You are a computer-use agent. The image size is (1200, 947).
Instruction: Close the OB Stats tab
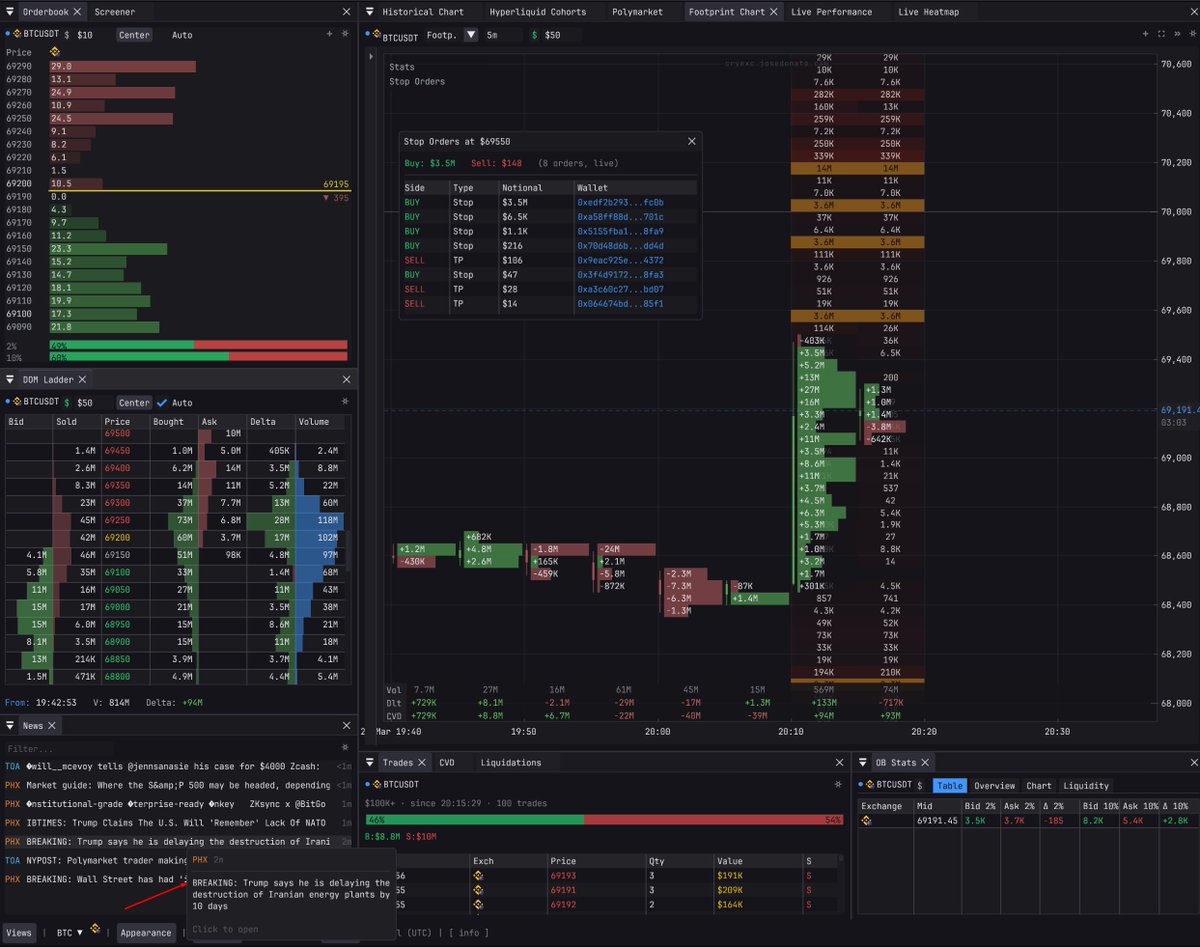[x=927, y=762]
